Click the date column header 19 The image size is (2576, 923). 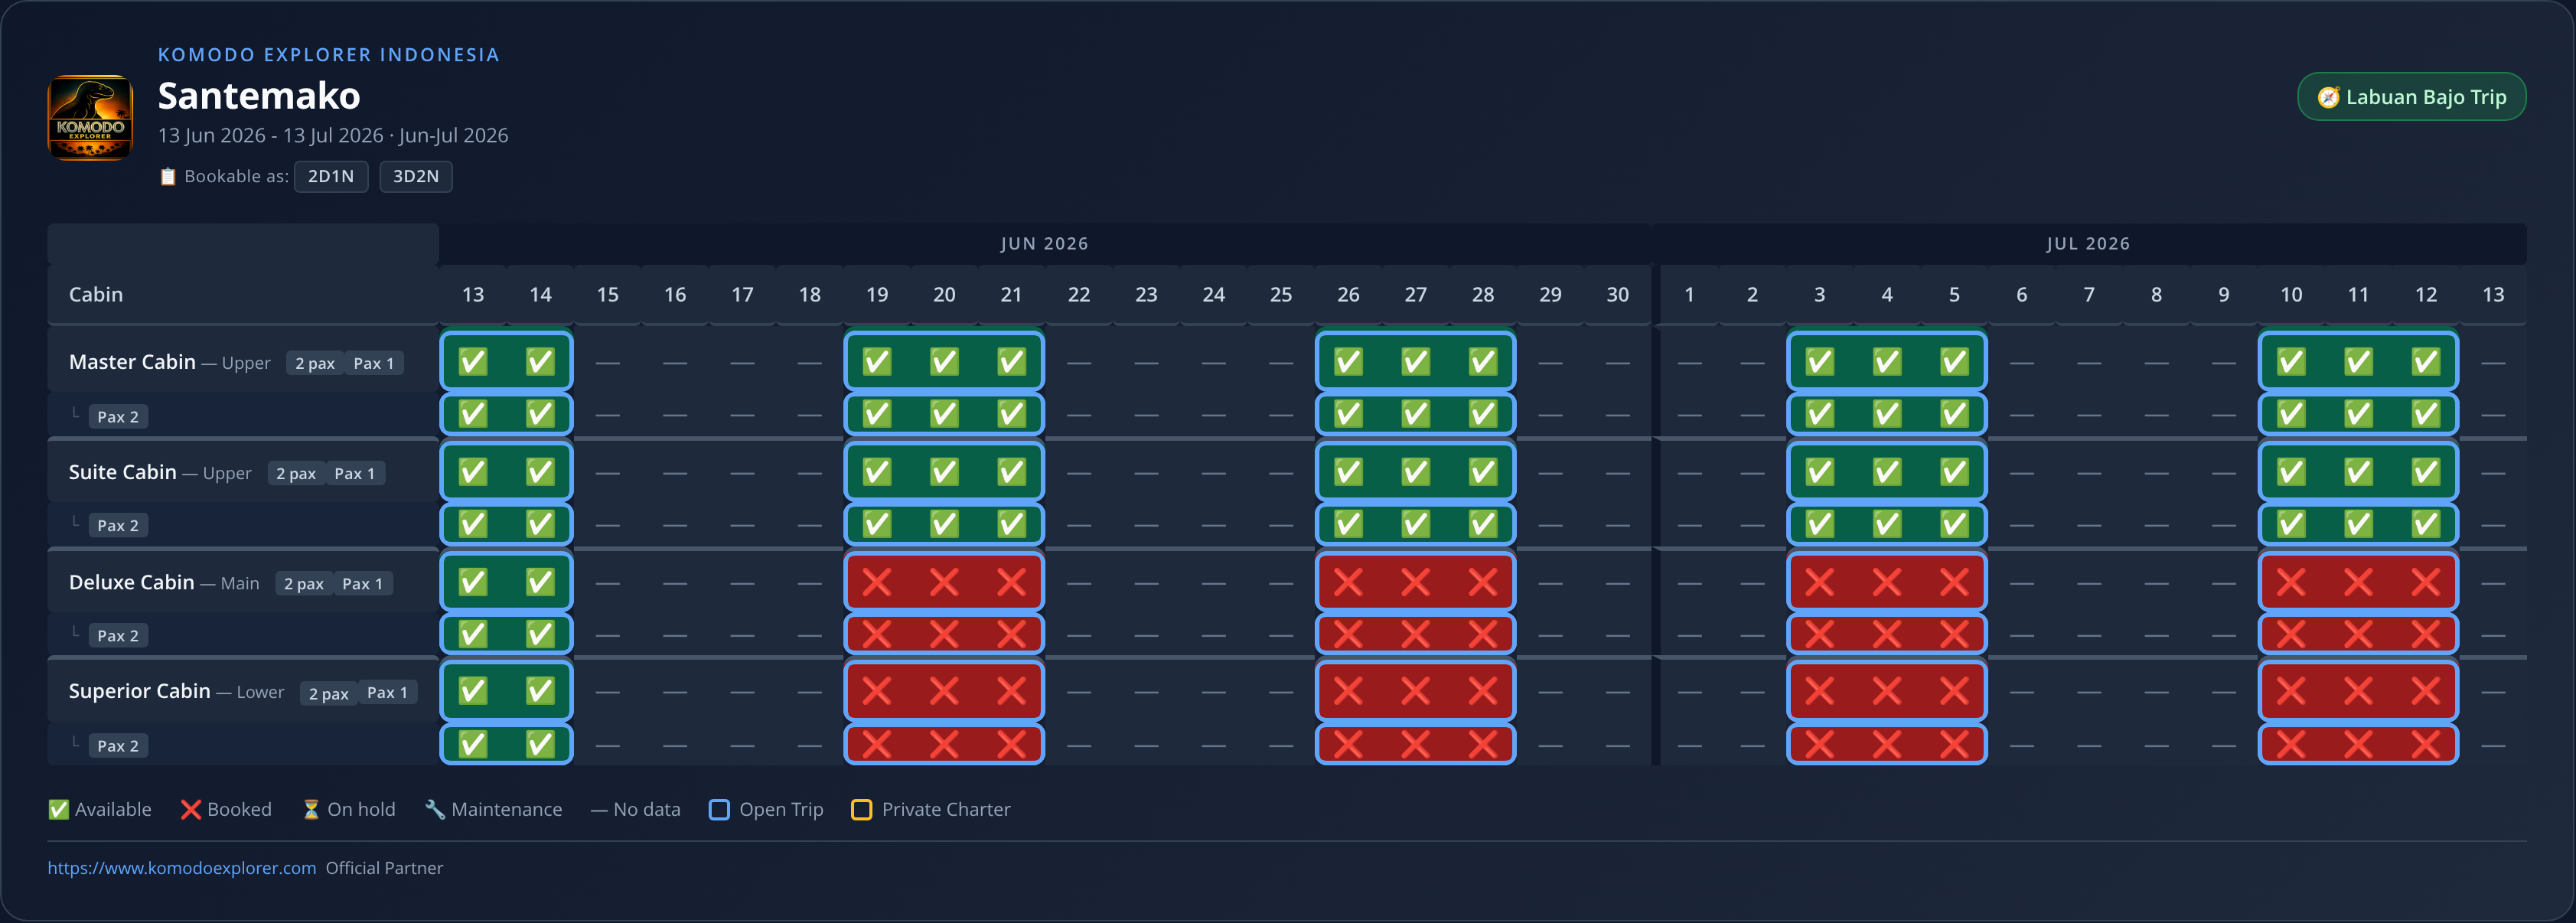coord(877,294)
